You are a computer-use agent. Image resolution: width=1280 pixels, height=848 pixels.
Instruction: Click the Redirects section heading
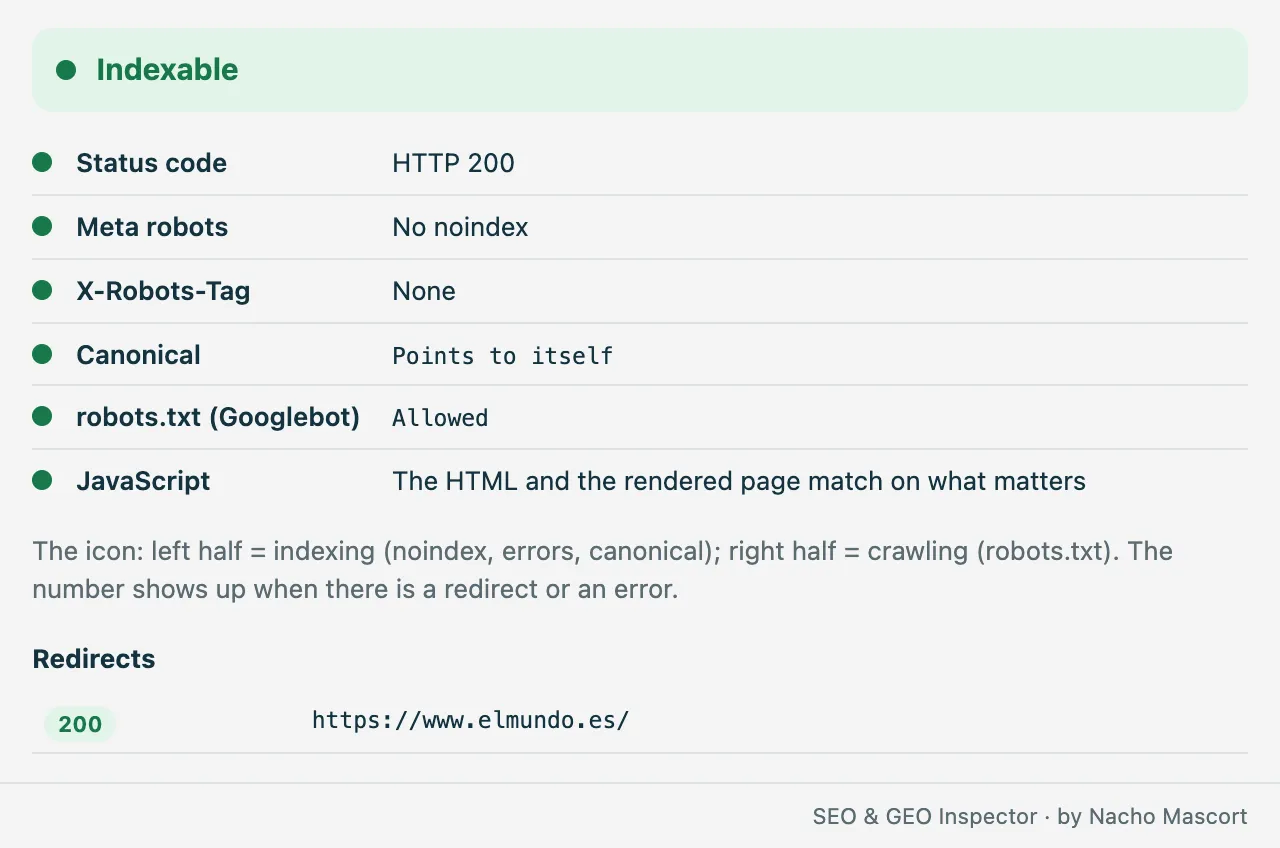pos(94,659)
